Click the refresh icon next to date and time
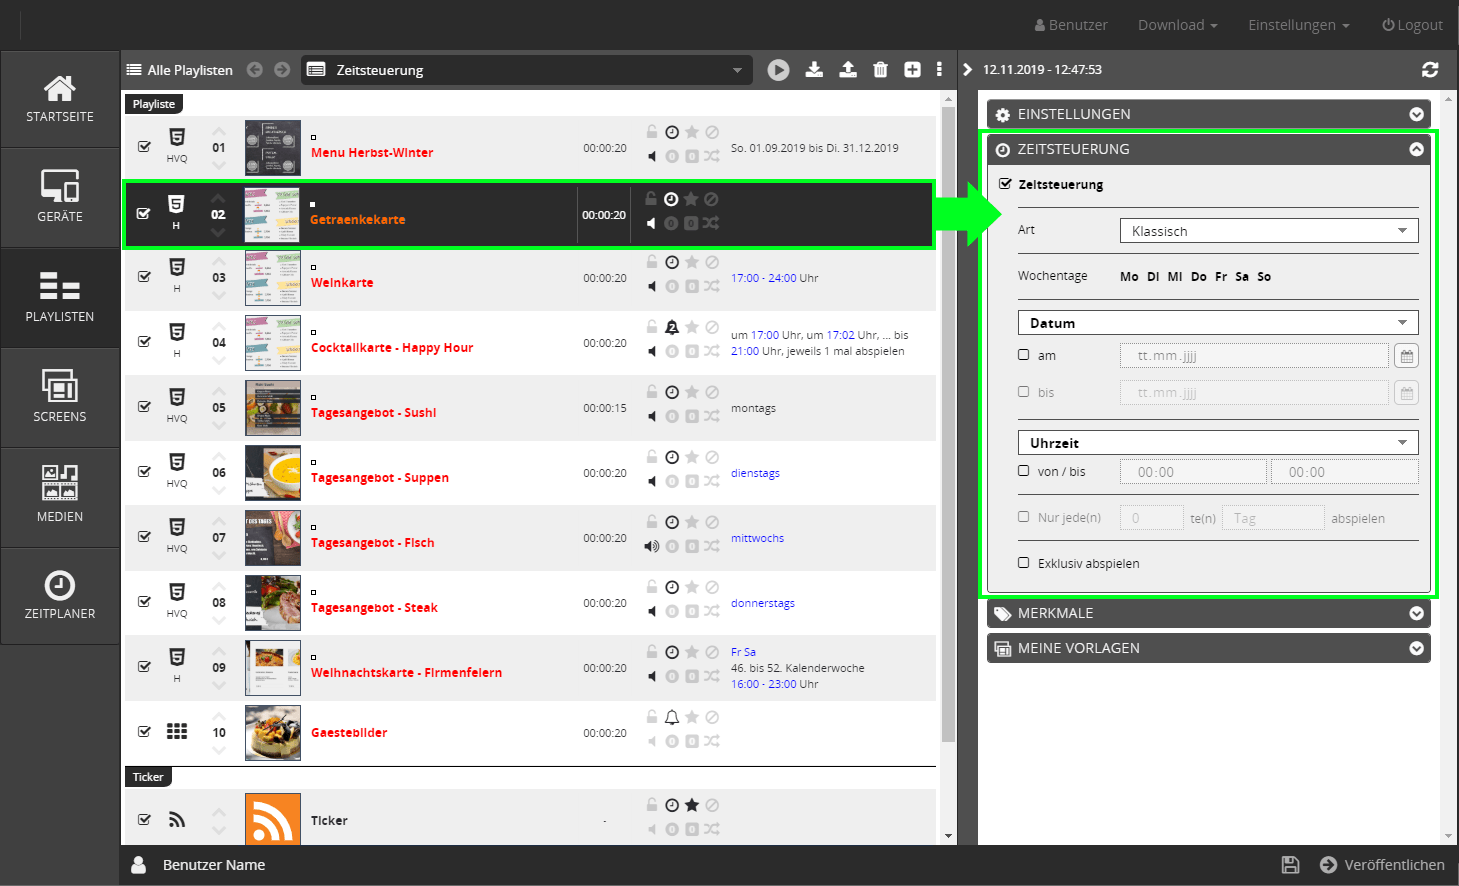1459x886 pixels. (x=1430, y=70)
